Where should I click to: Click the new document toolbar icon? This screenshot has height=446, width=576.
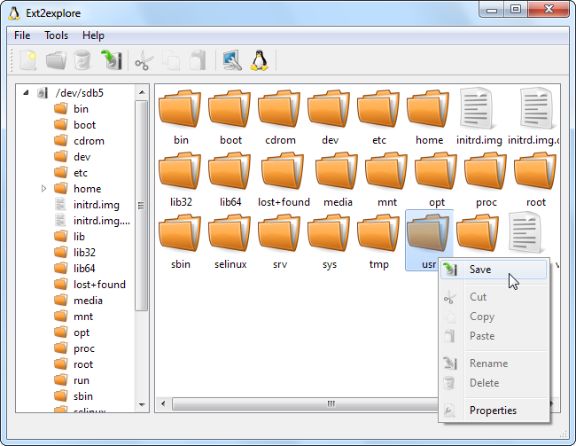click(28, 60)
